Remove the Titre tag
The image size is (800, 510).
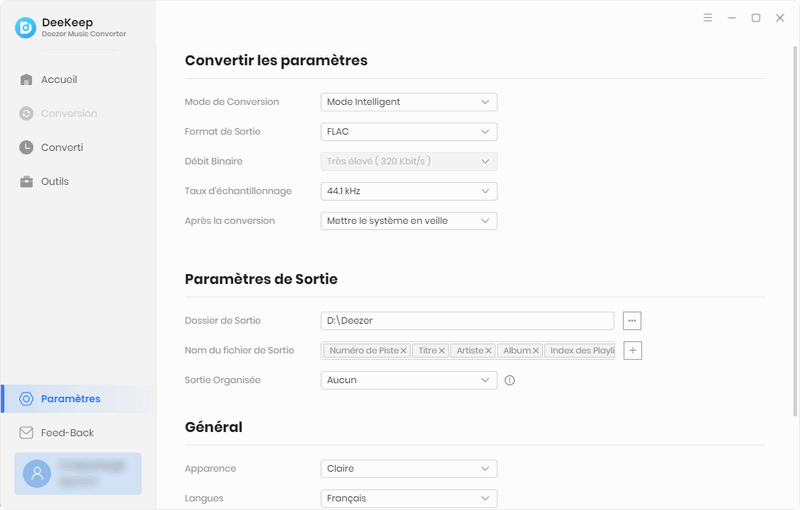tap(442, 351)
